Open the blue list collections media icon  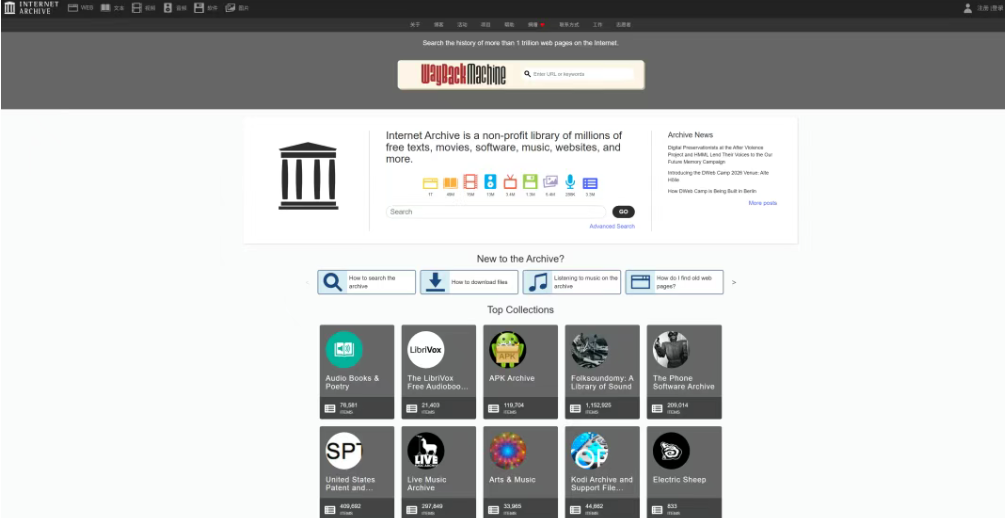tap(590, 183)
